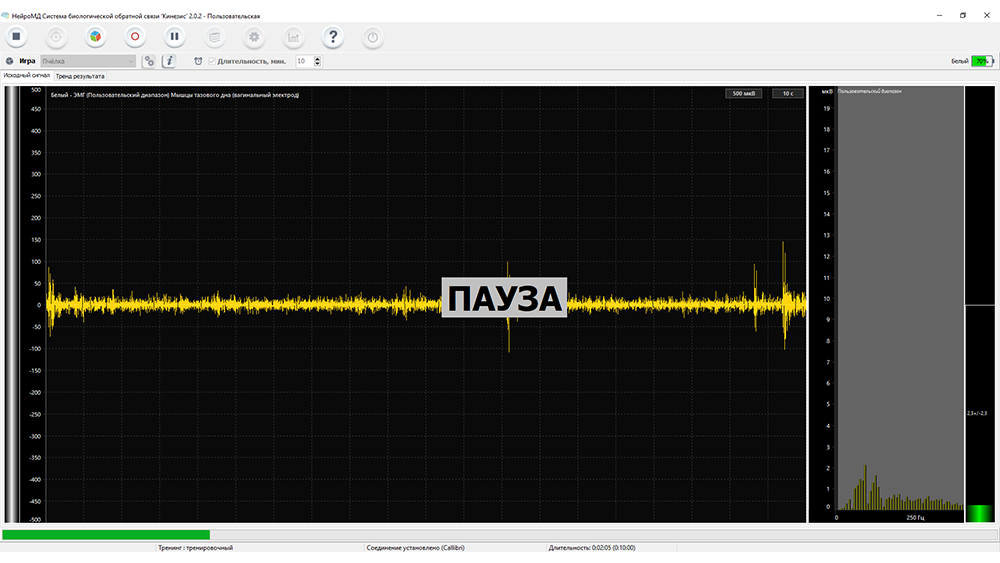
Task: Click the spectrum histogram panel
Action: pyautogui.click(x=900, y=298)
